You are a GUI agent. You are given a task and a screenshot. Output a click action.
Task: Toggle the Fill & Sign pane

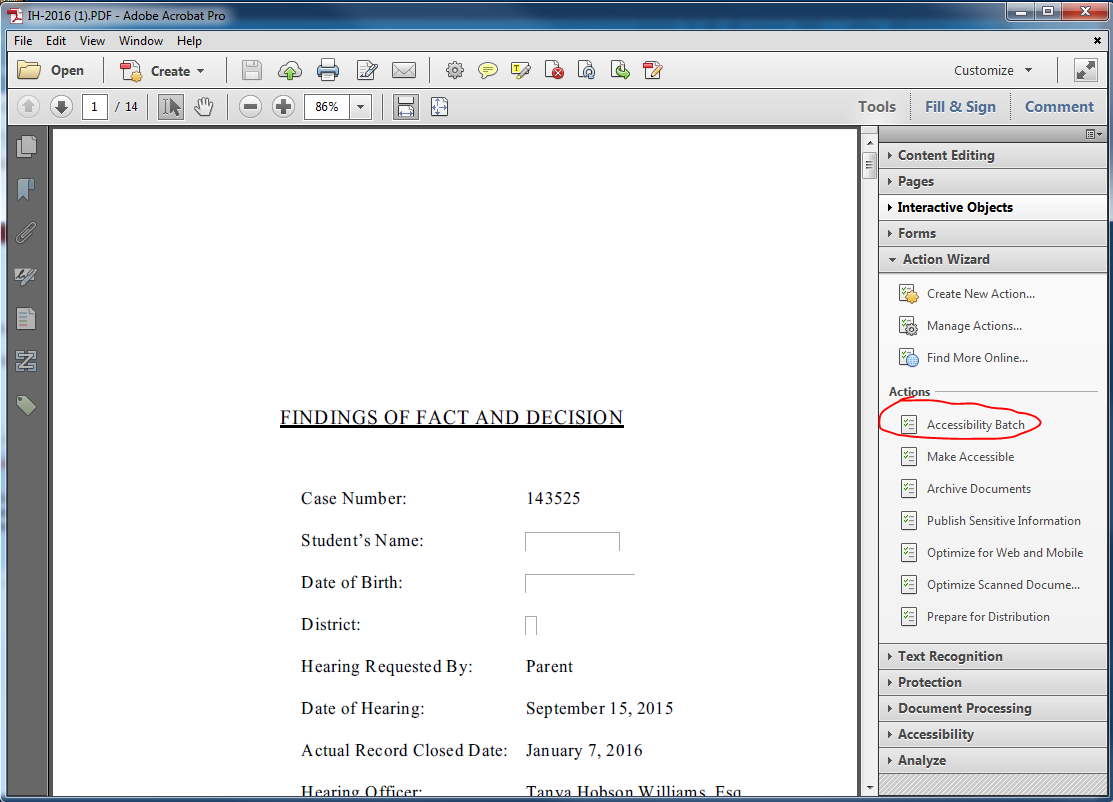960,106
